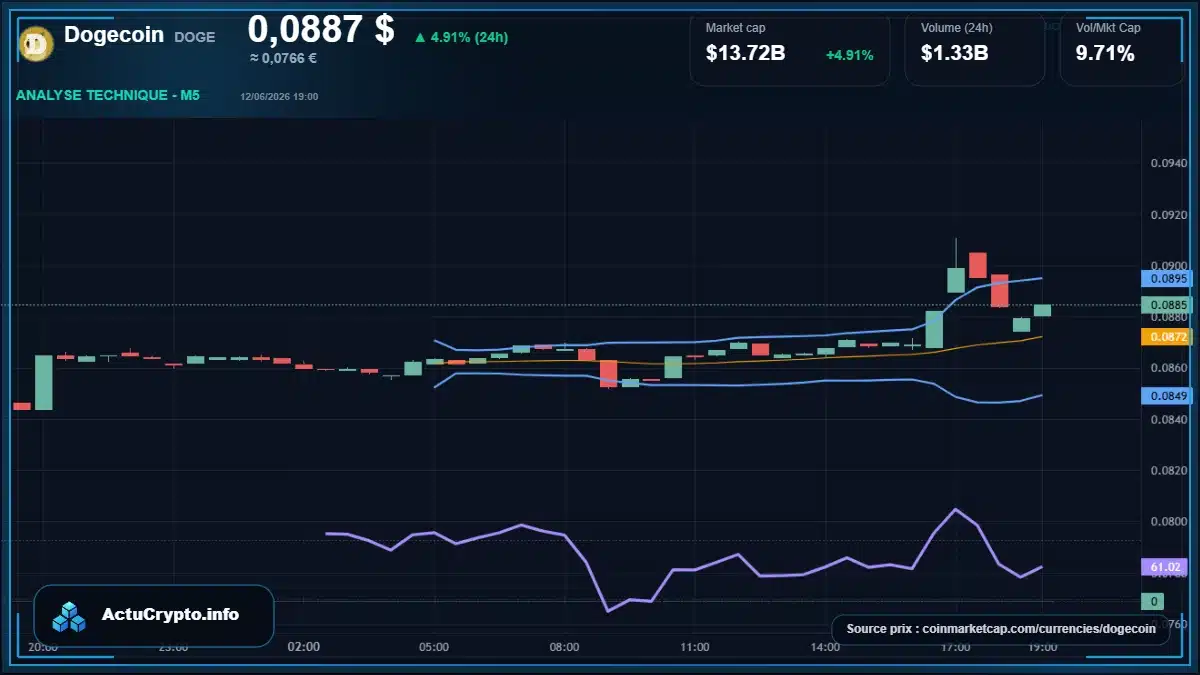This screenshot has height=675, width=1200.
Task: Click the ANALYSE TECHNIQUE - M5 label
Action: pos(108,95)
